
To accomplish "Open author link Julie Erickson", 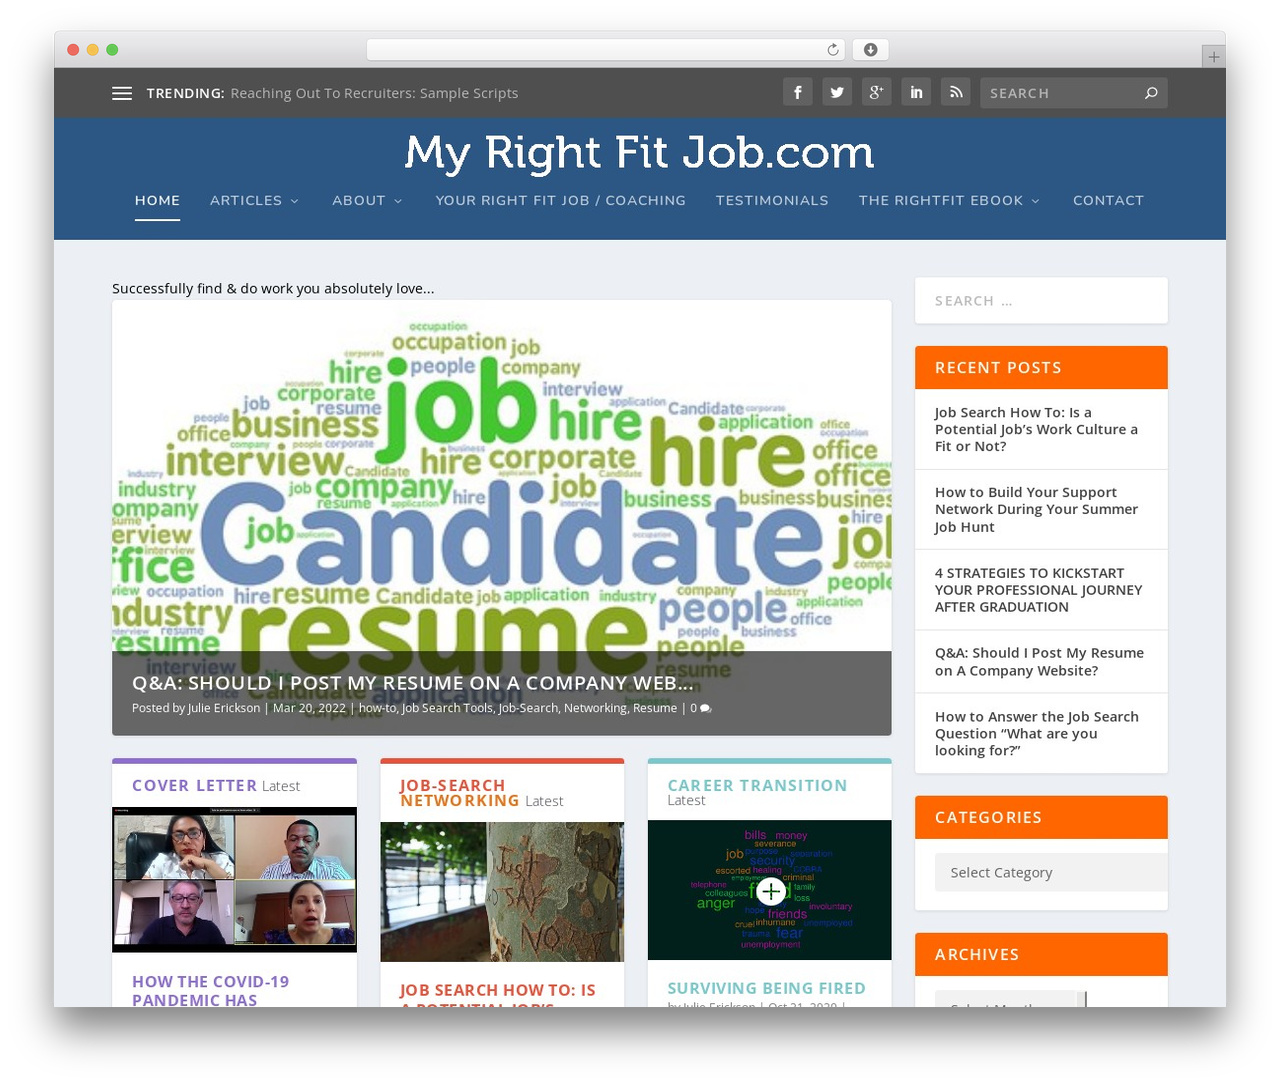I will point(224,708).
